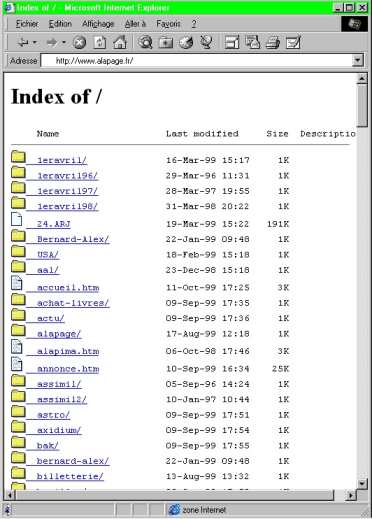This screenshot has height=519, width=372.
Task: Open the 1eravril96/ directory link
Action: click(x=67, y=176)
